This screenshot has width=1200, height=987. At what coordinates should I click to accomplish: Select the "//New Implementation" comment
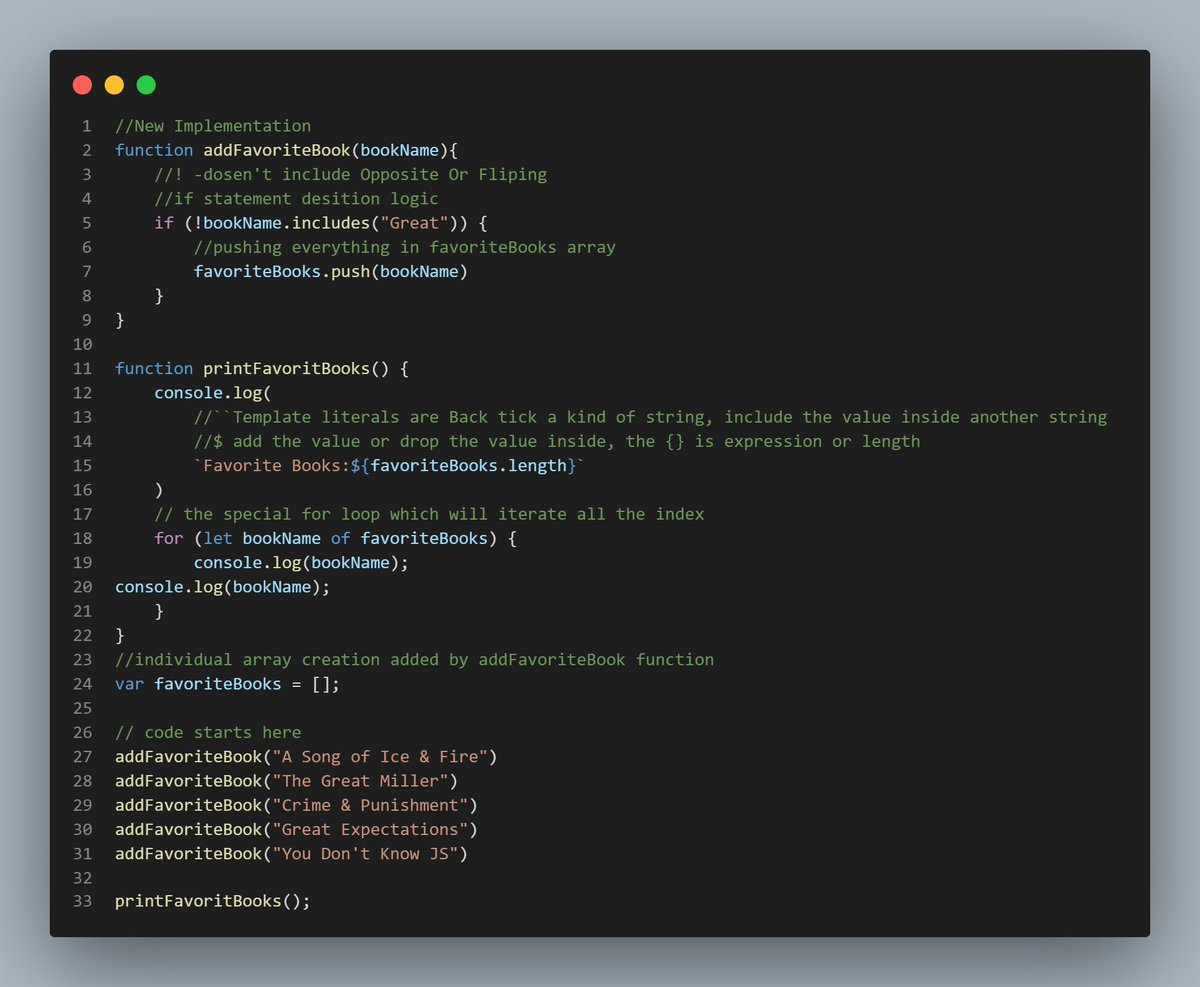click(x=213, y=126)
